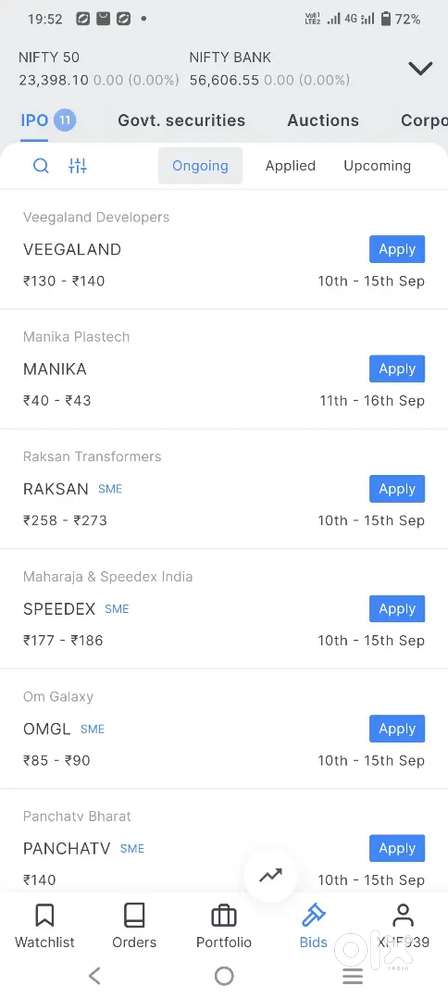
Task: Tap the Android home circle button
Action: point(224,976)
